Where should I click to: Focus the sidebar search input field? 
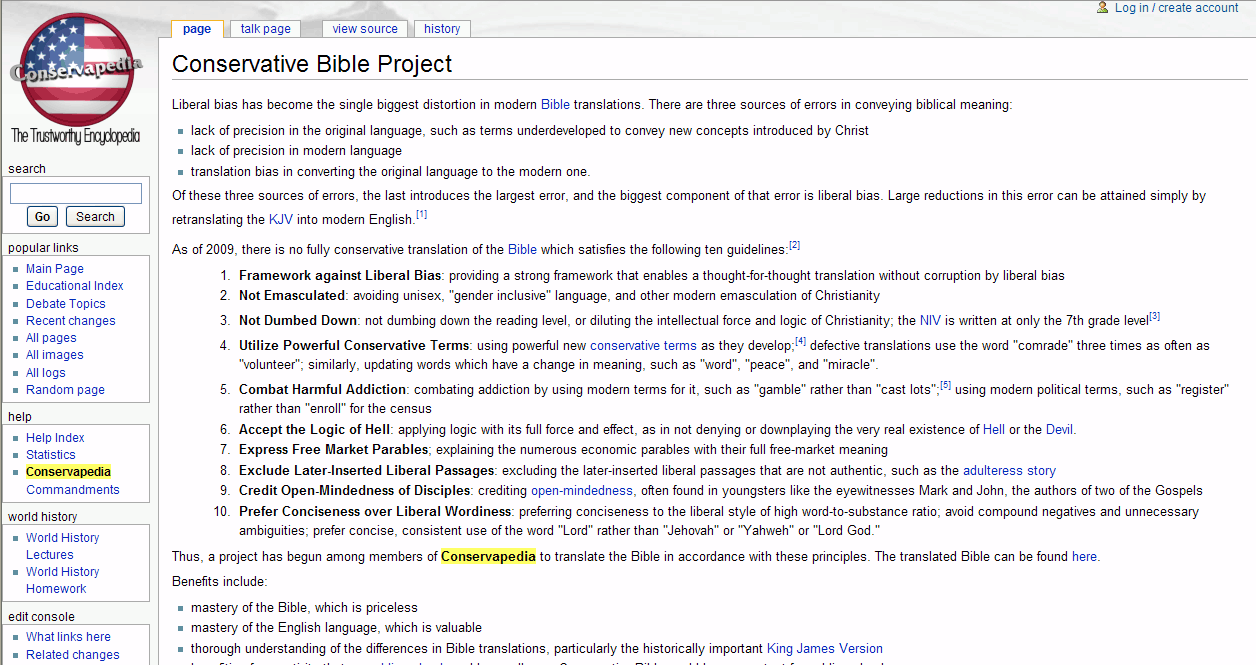click(76, 194)
